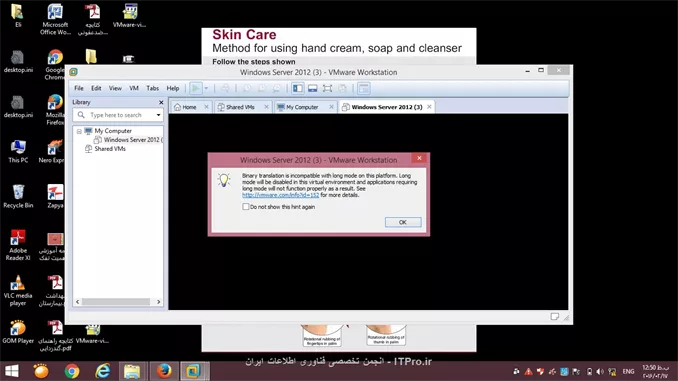Open the library search filter dropdown
The width and height of the screenshot is (678, 381).
pyautogui.click(x=159, y=115)
